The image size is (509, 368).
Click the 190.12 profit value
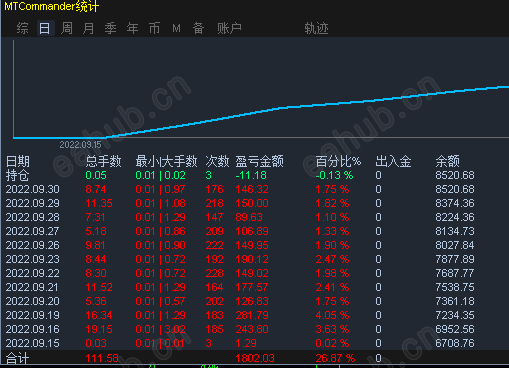click(x=252, y=259)
